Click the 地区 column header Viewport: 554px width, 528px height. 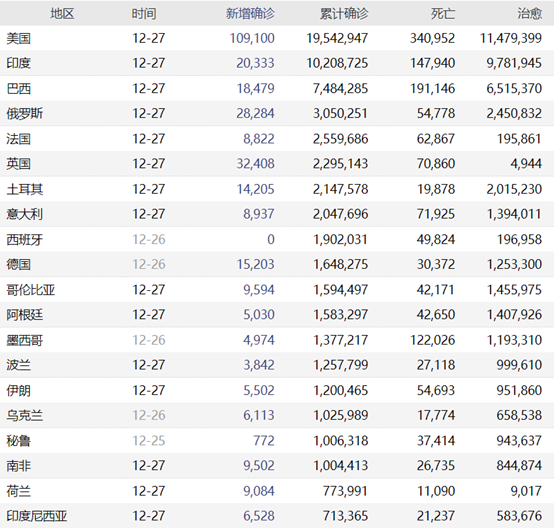coord(62,14)
